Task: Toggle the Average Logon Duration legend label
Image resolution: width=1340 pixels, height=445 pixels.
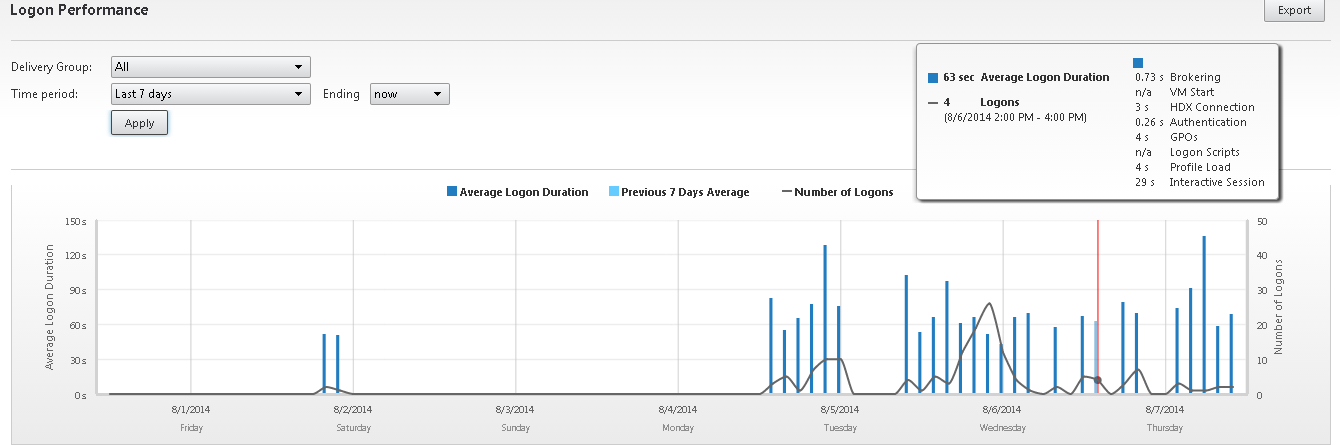Action: (x=523, y=192)
